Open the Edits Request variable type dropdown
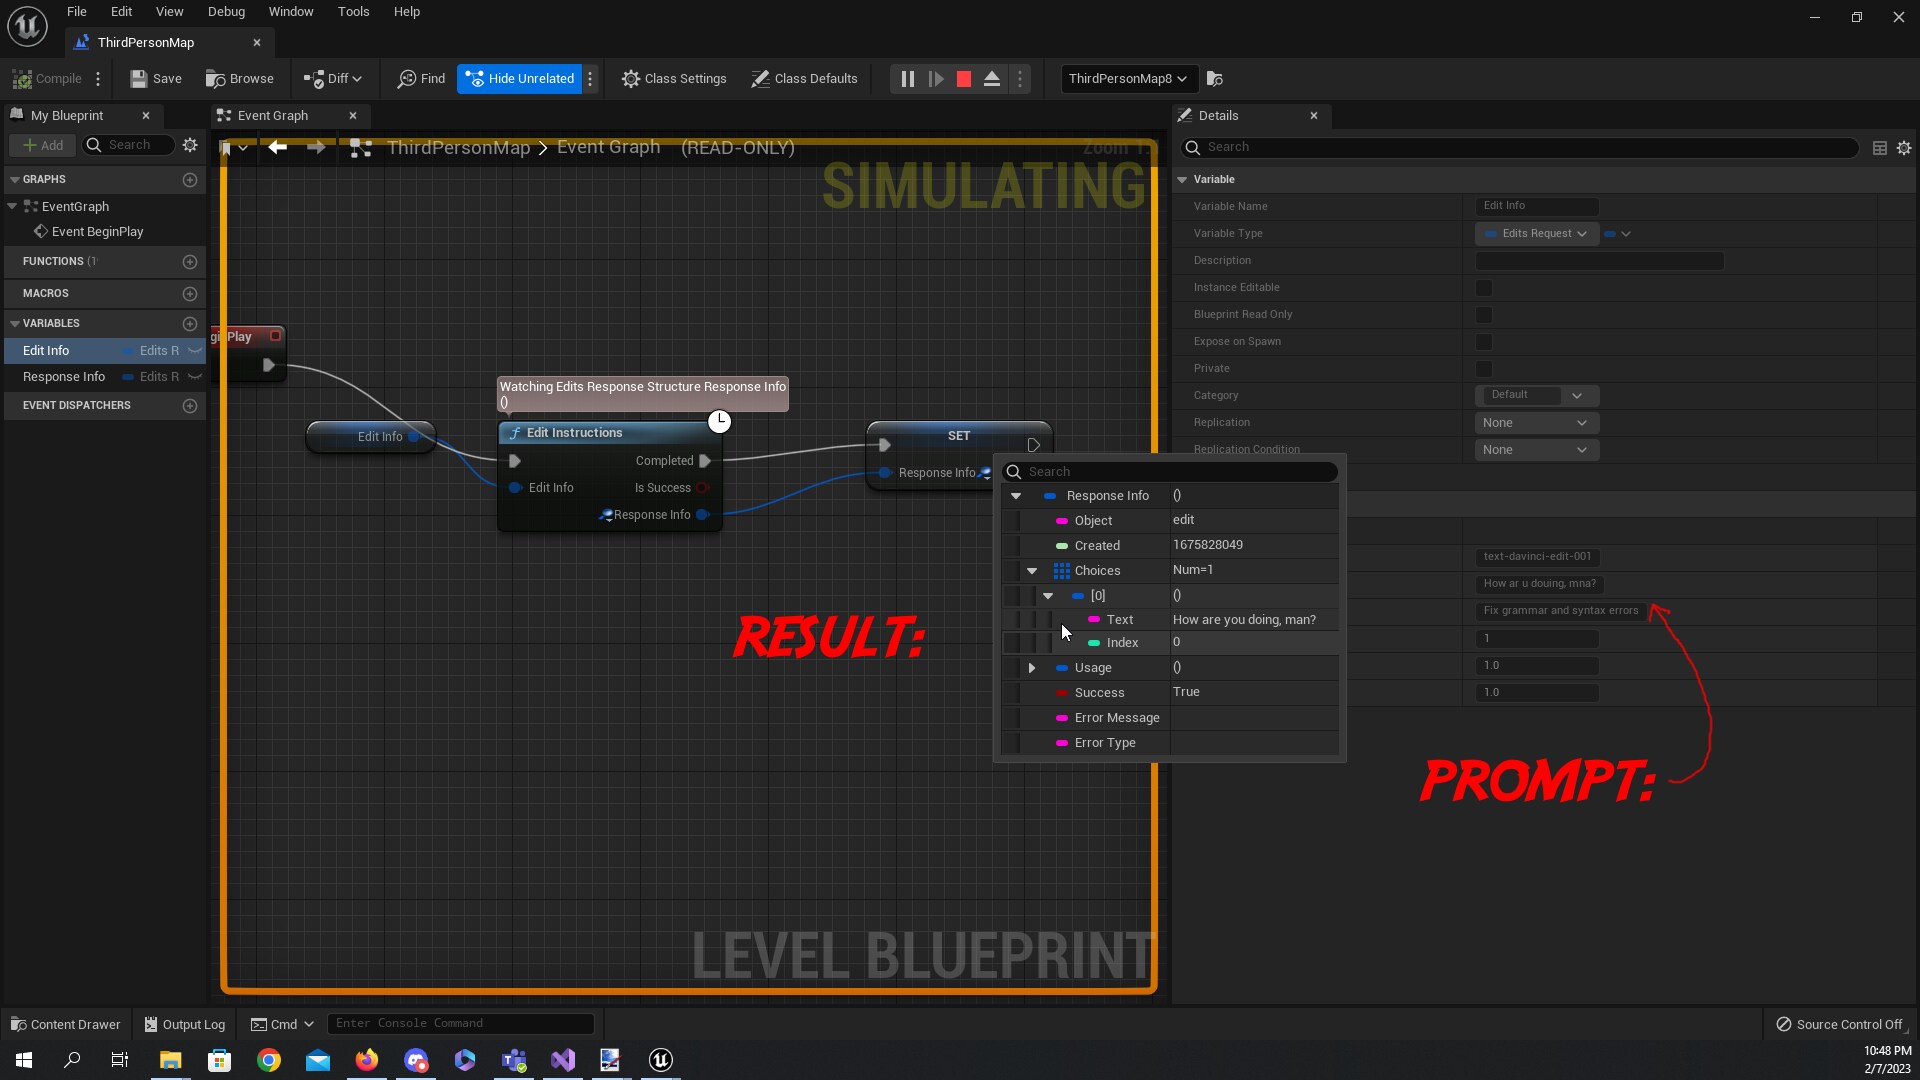Screen dimensions: 1920x1080 1537,234
